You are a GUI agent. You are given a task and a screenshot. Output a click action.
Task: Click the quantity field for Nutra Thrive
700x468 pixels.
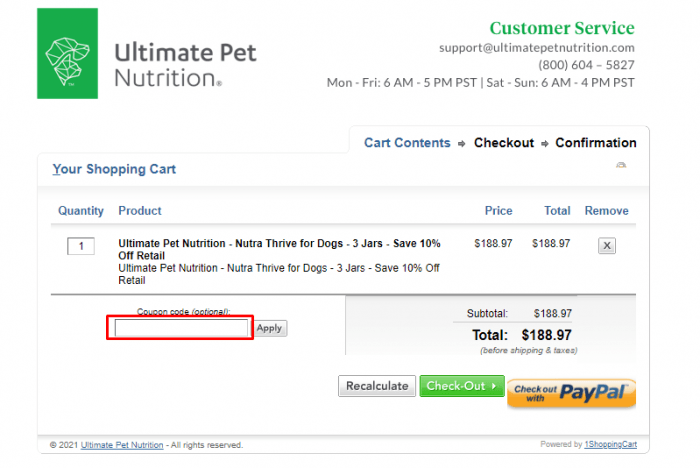tap(81, 246)
